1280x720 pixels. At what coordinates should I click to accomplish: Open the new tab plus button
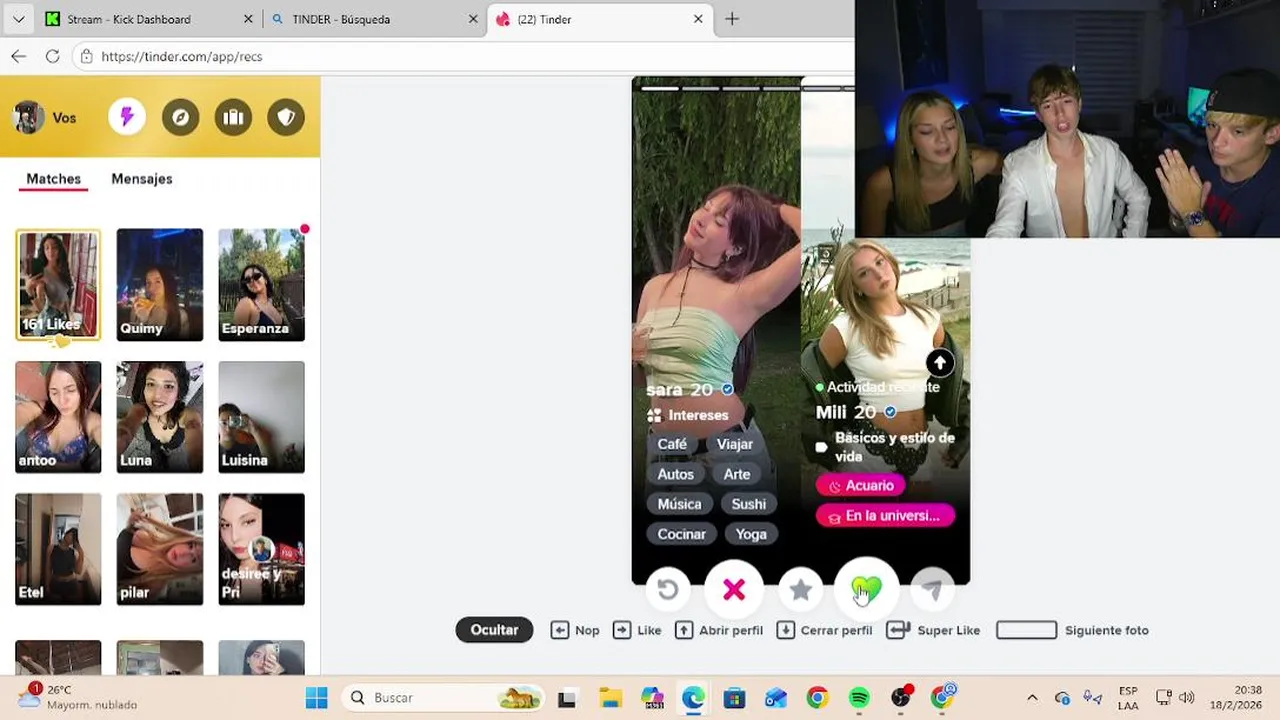coord(732,19)
